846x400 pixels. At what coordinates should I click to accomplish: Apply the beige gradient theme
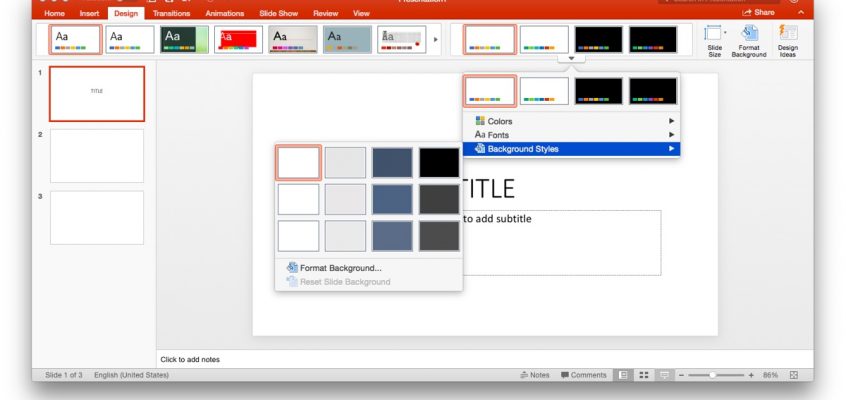293,39
